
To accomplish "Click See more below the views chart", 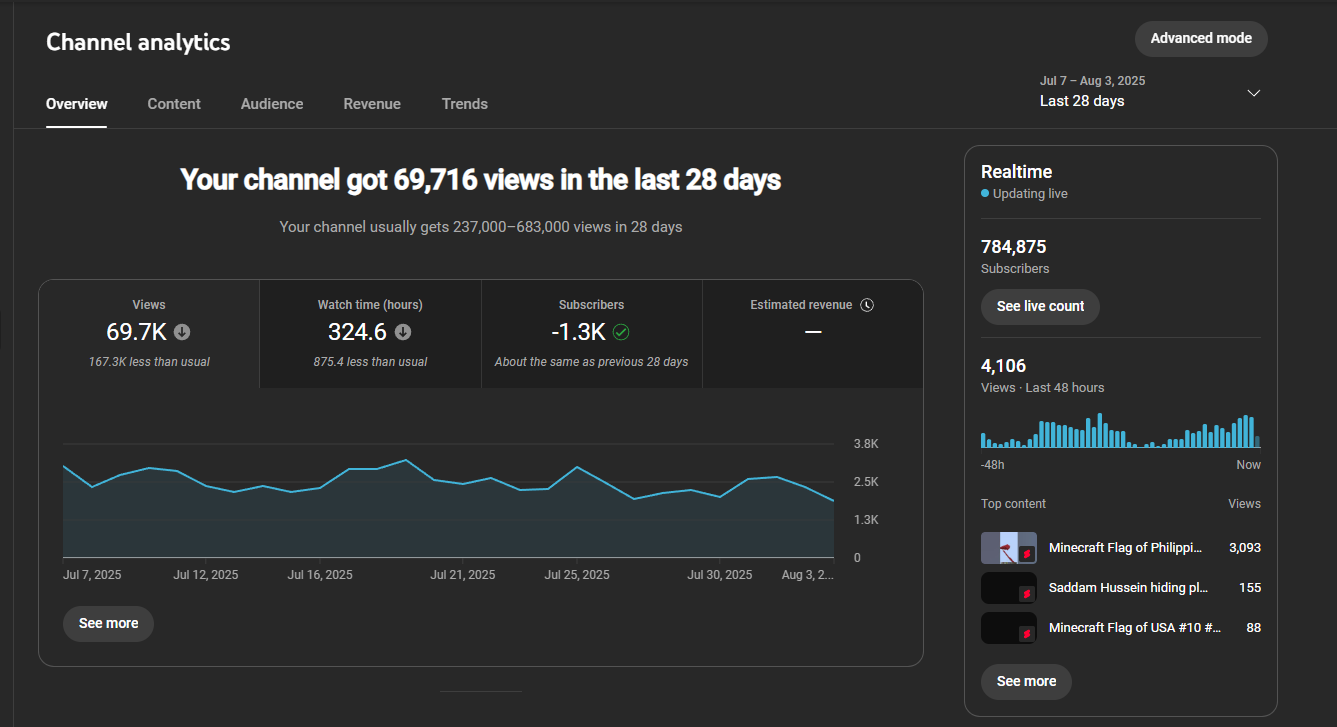I will (x=108, y=623).
